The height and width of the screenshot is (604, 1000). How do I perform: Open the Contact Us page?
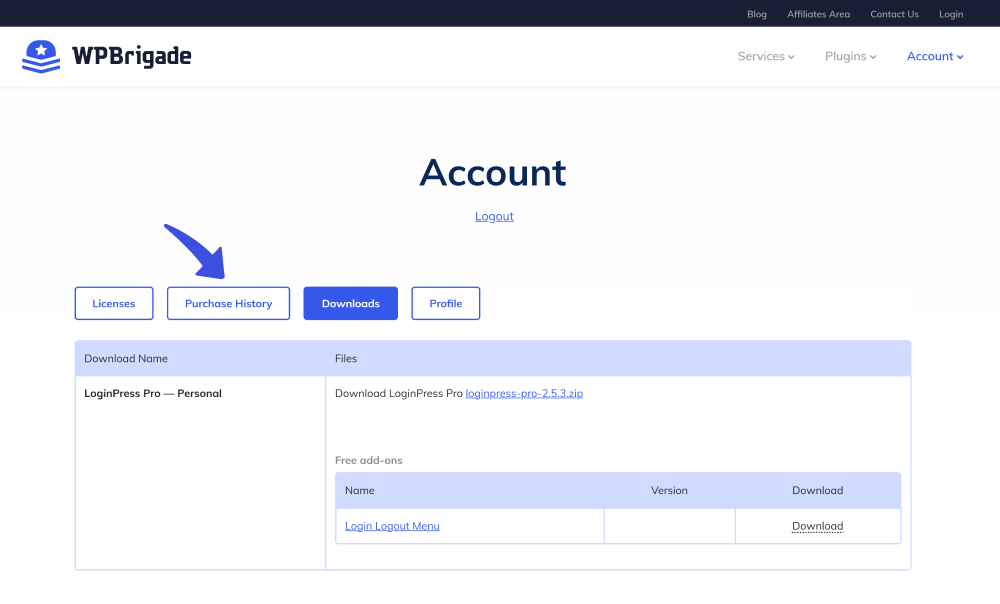[x=894, y=14]
